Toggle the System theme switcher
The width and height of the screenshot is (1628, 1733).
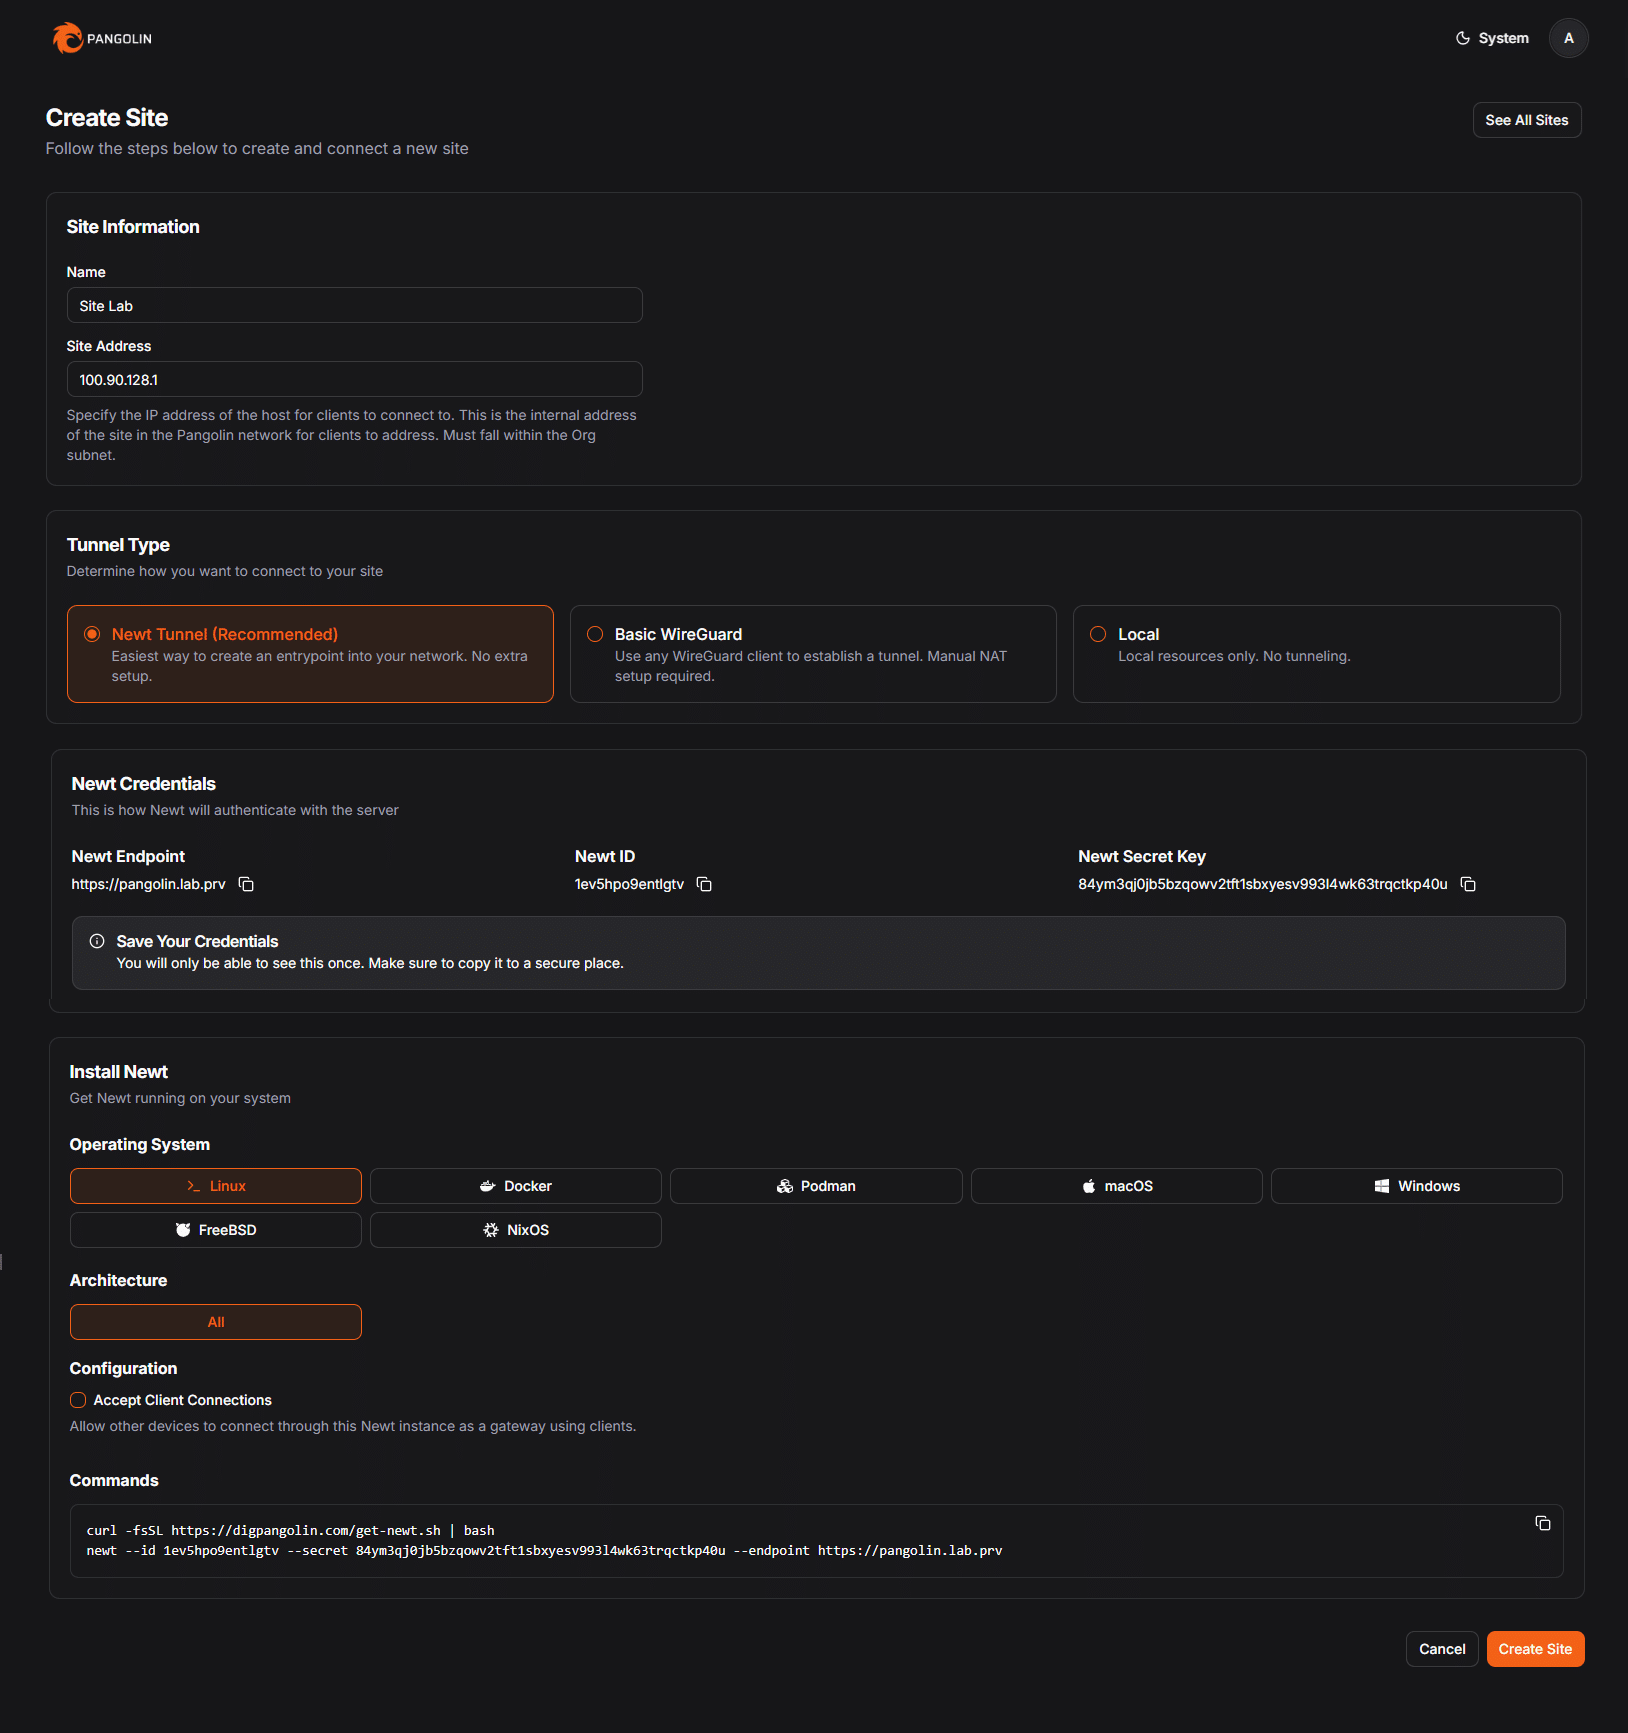click(x=1491, y=38)
